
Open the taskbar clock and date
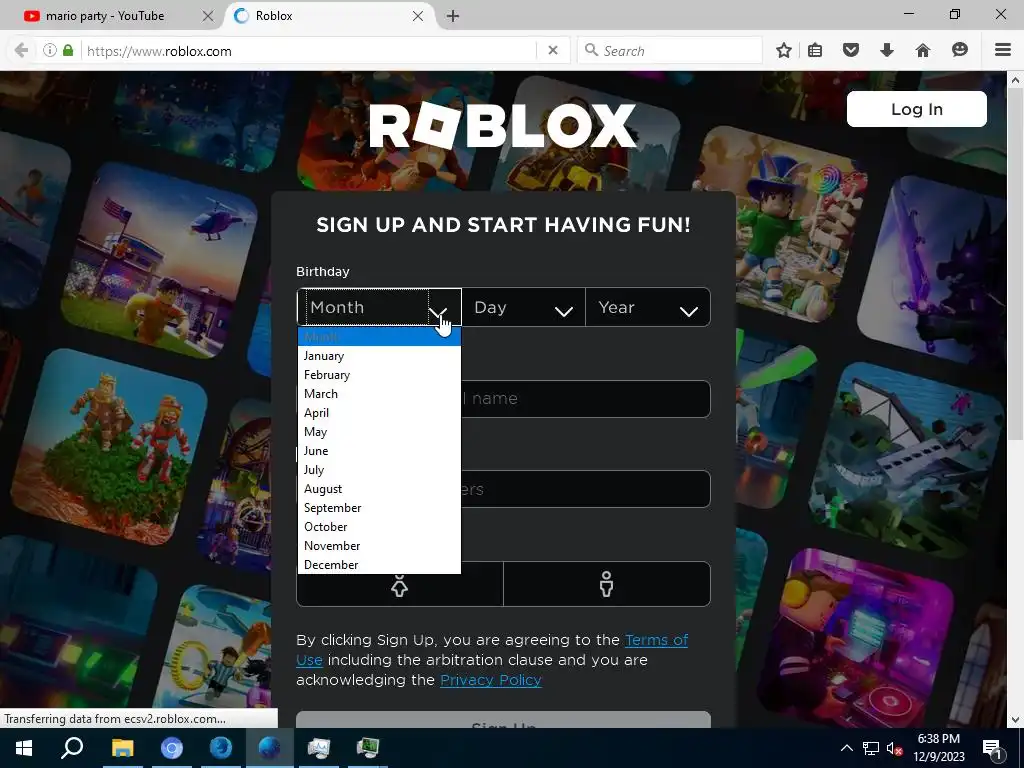pyautogui.click(x=939, y=748)
